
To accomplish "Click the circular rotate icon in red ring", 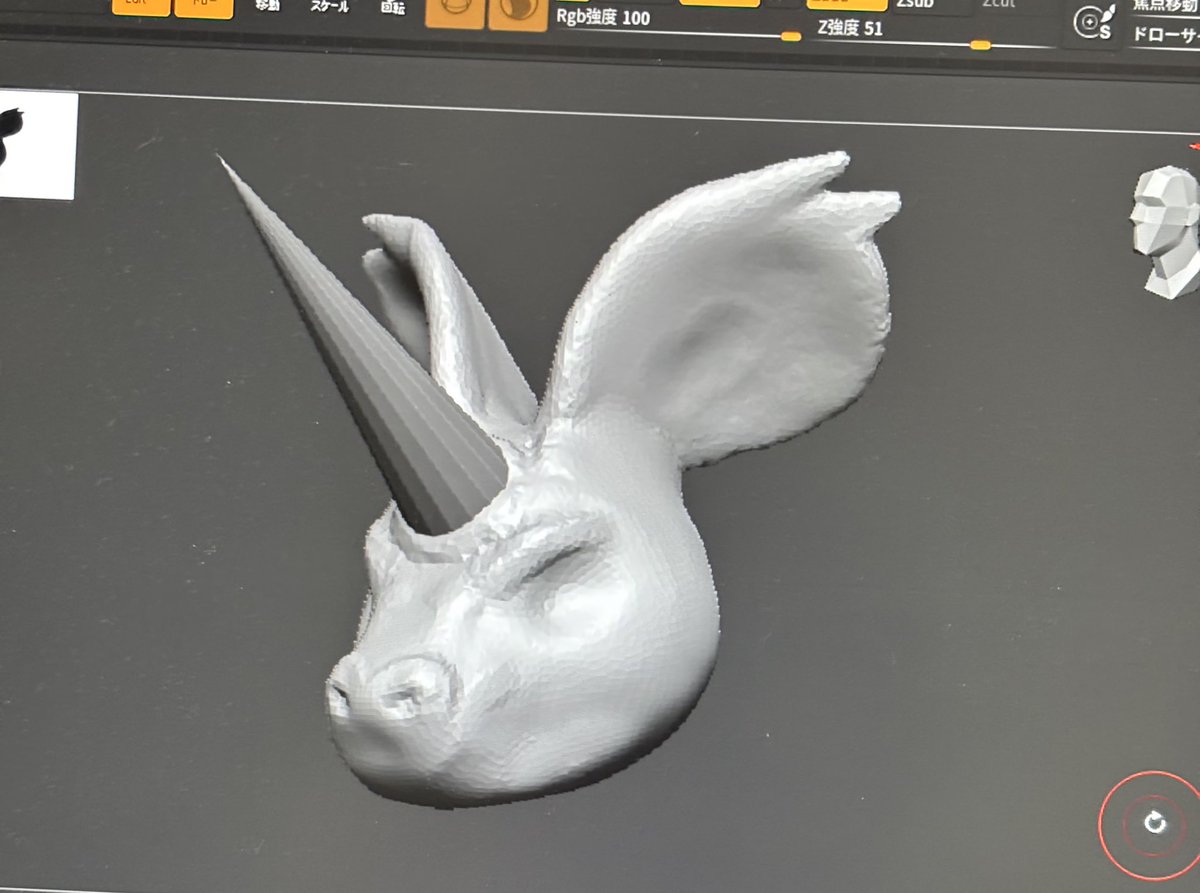I will tap(1153, 823).
